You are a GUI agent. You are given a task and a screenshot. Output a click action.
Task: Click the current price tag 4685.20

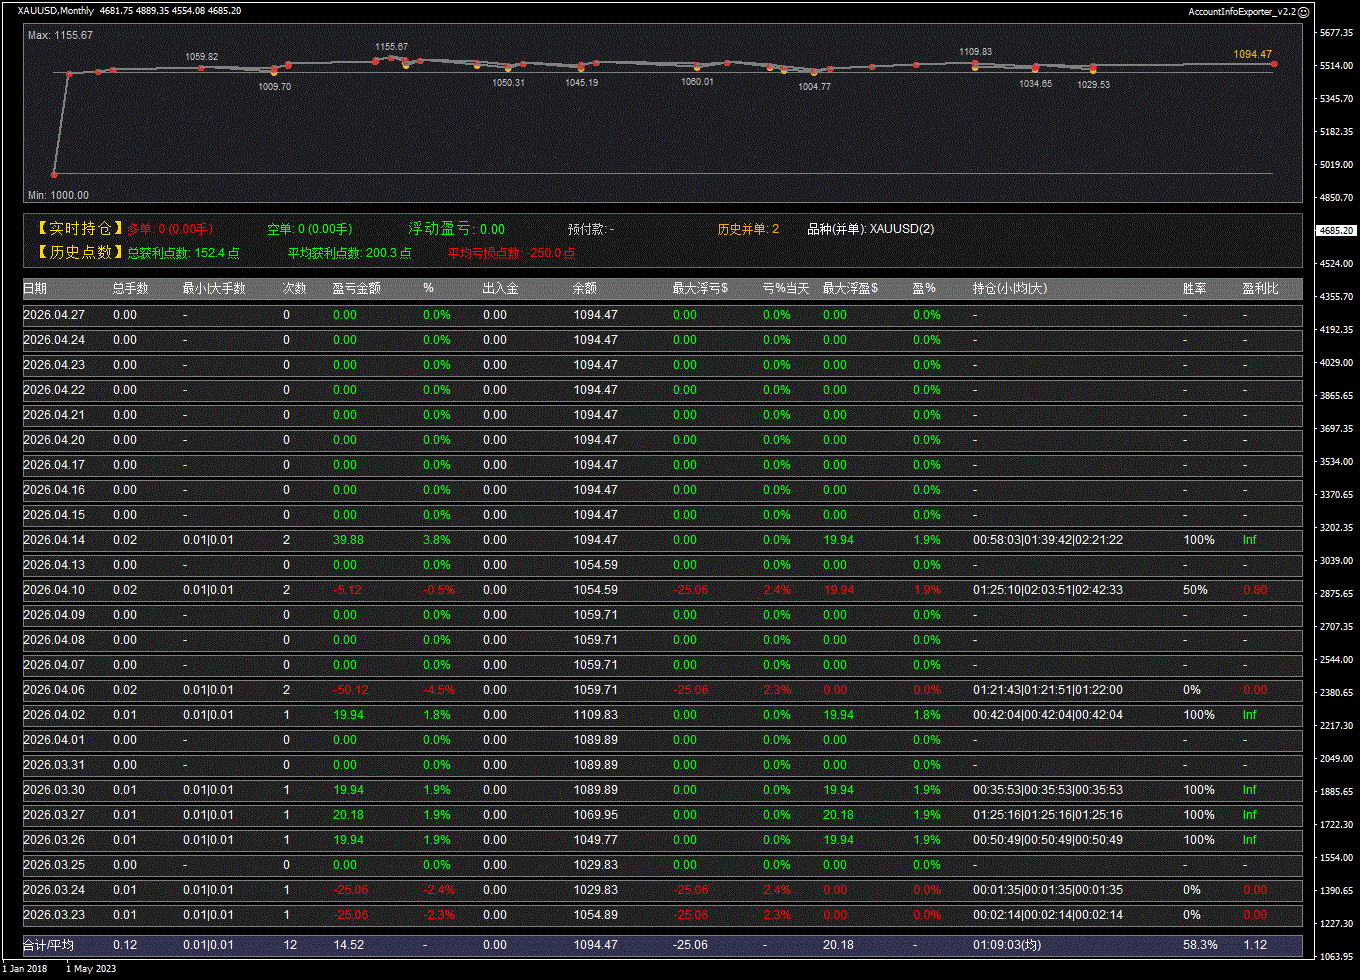click(x=1336, y=230)
